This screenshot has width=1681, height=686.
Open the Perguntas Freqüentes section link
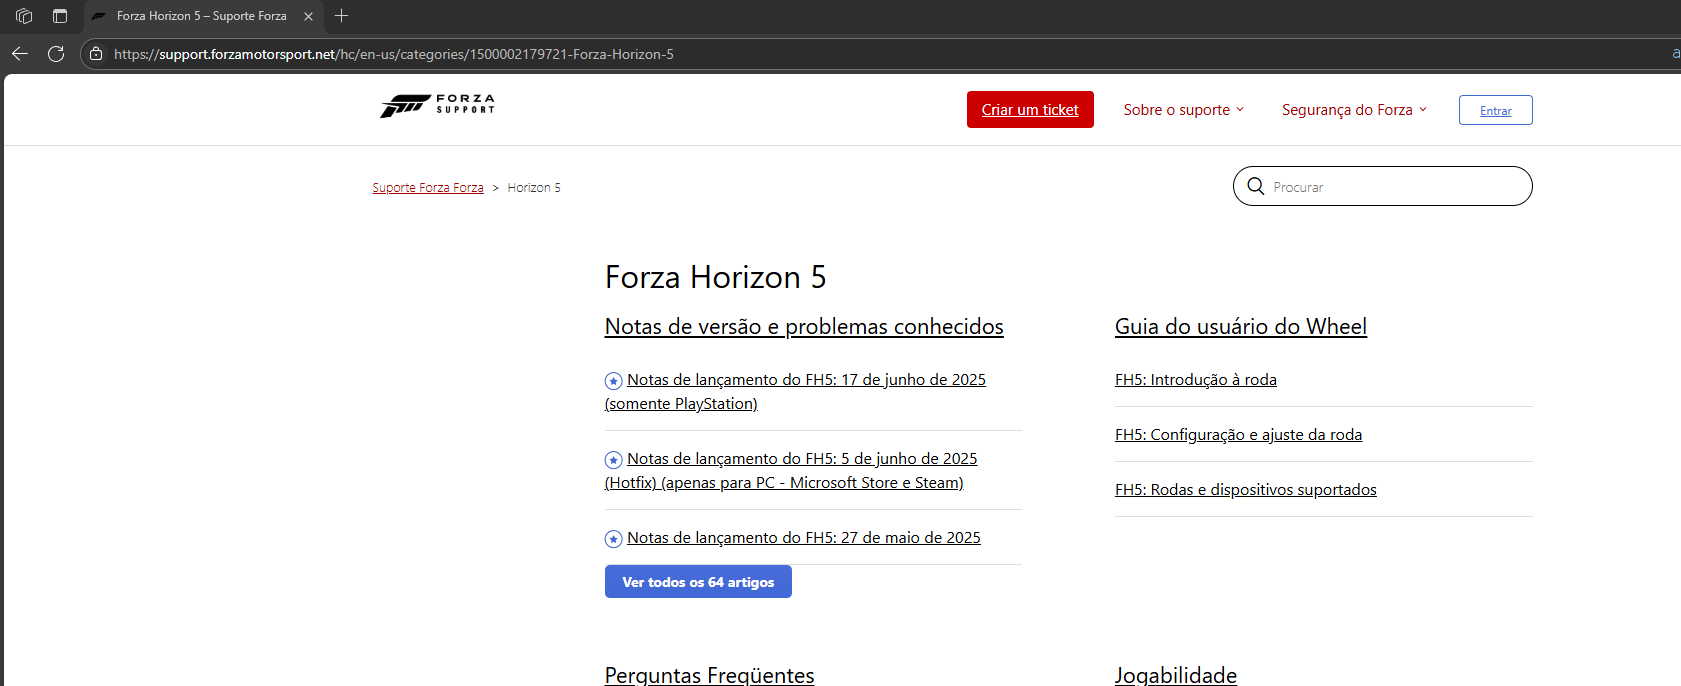point(710,675)
